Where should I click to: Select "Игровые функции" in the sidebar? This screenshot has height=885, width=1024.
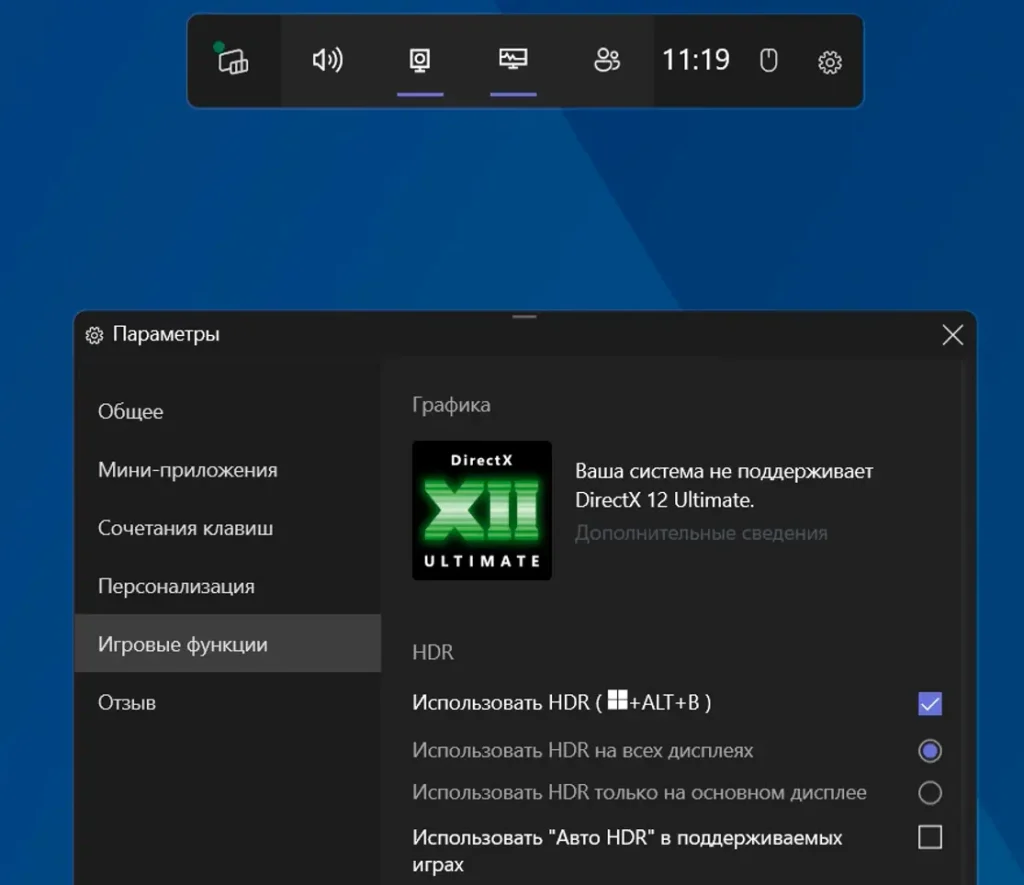183,645
